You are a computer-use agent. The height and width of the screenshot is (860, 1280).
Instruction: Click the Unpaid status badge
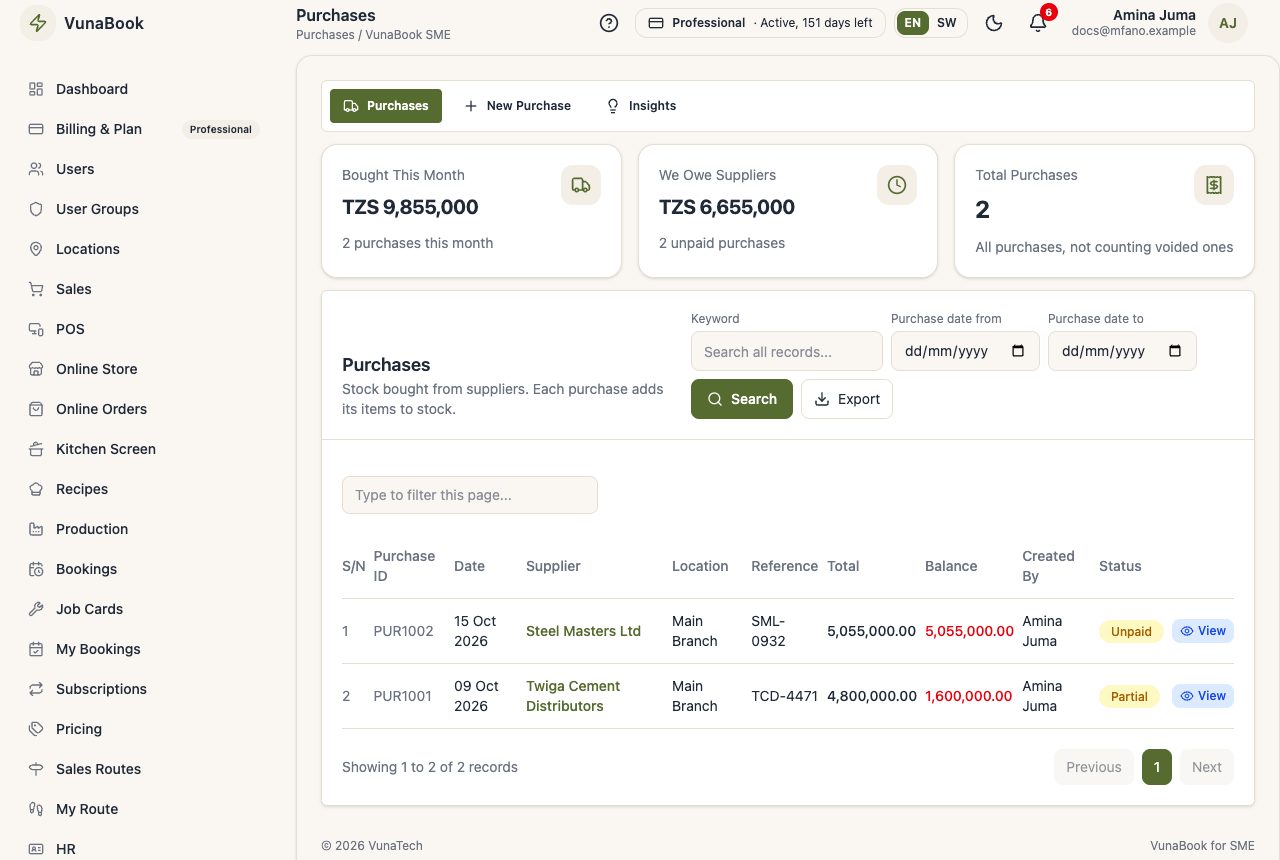pyautogui.click(x=1131, y=631)
